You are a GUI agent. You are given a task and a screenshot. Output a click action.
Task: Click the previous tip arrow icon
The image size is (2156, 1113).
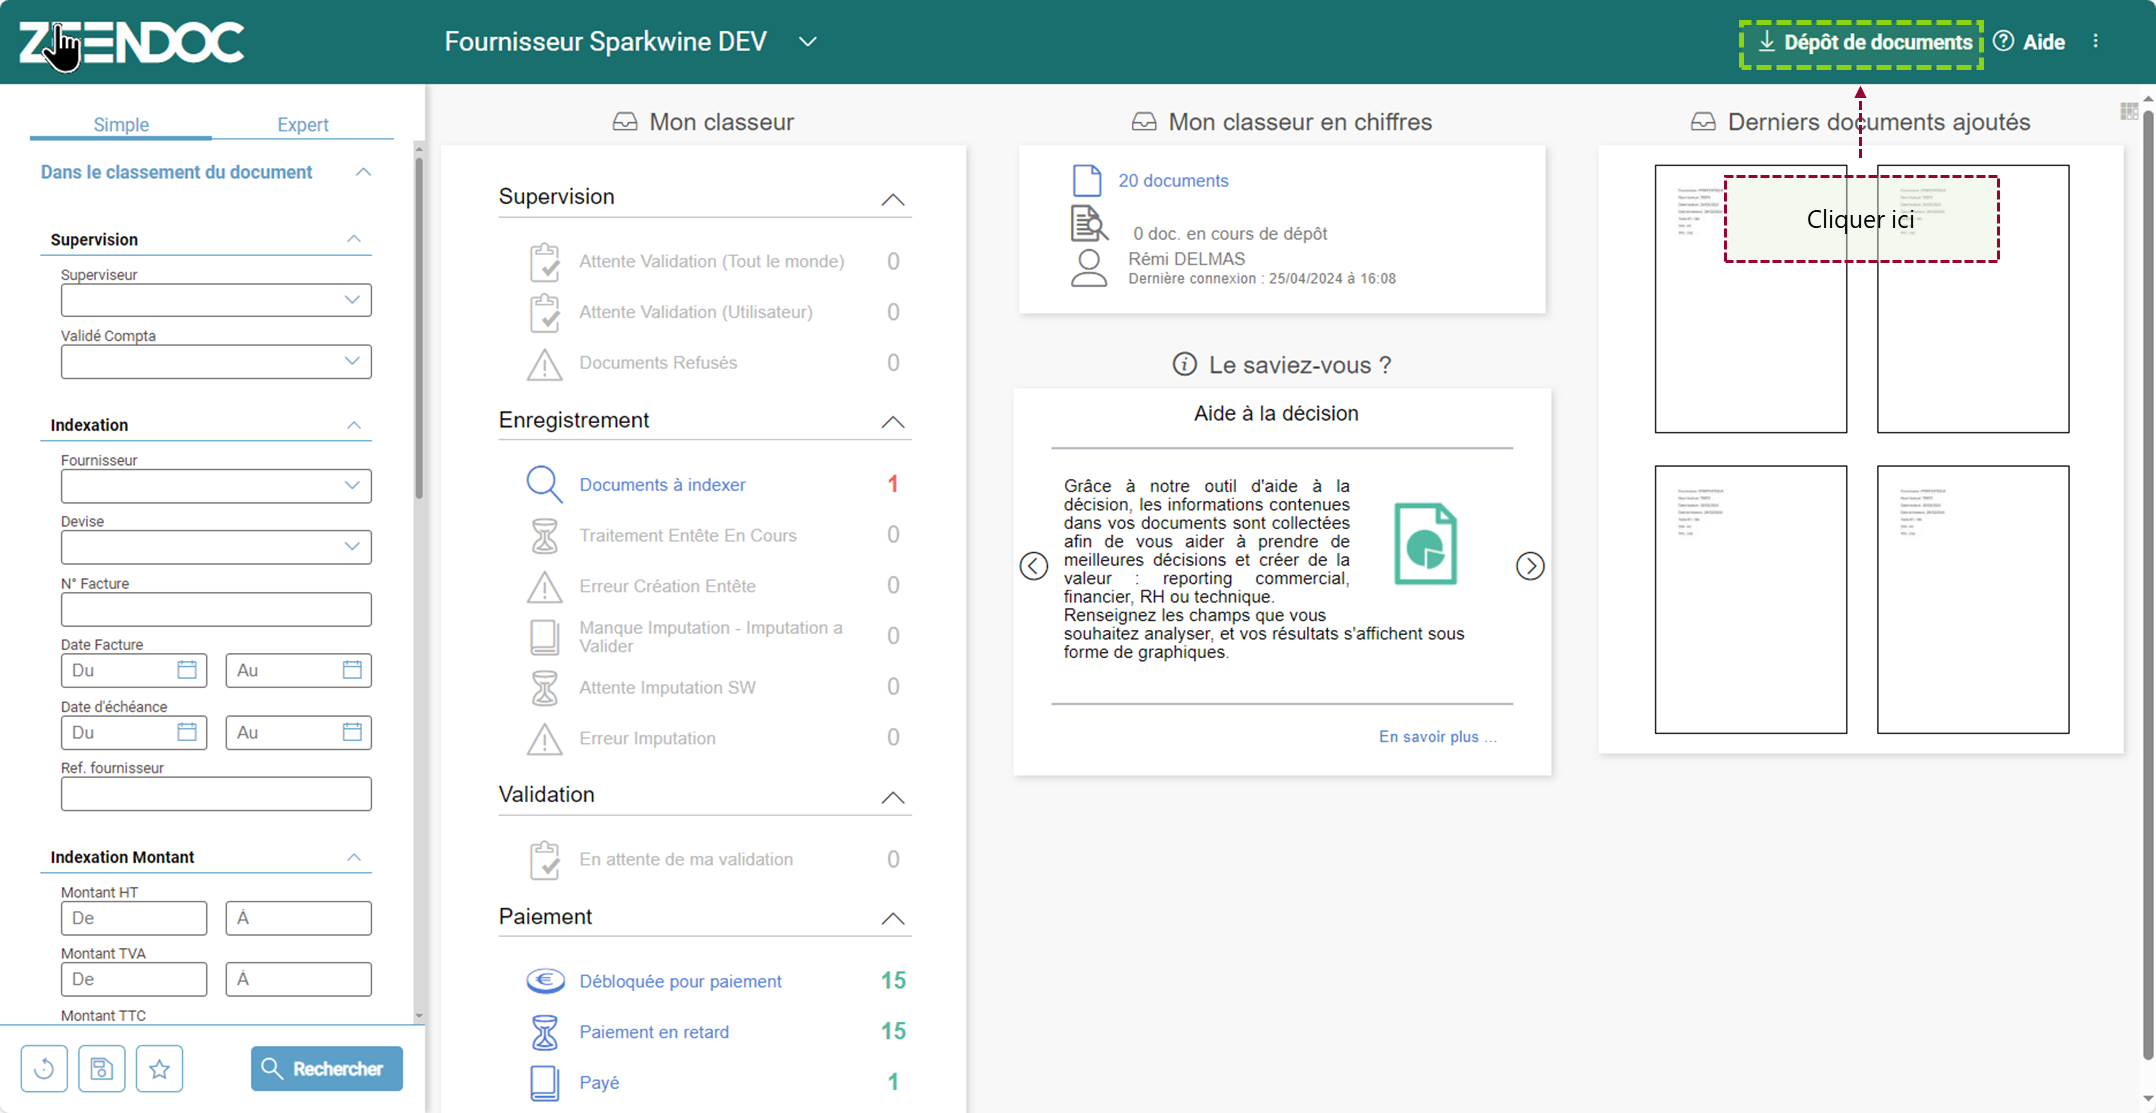pos(1034,566)
